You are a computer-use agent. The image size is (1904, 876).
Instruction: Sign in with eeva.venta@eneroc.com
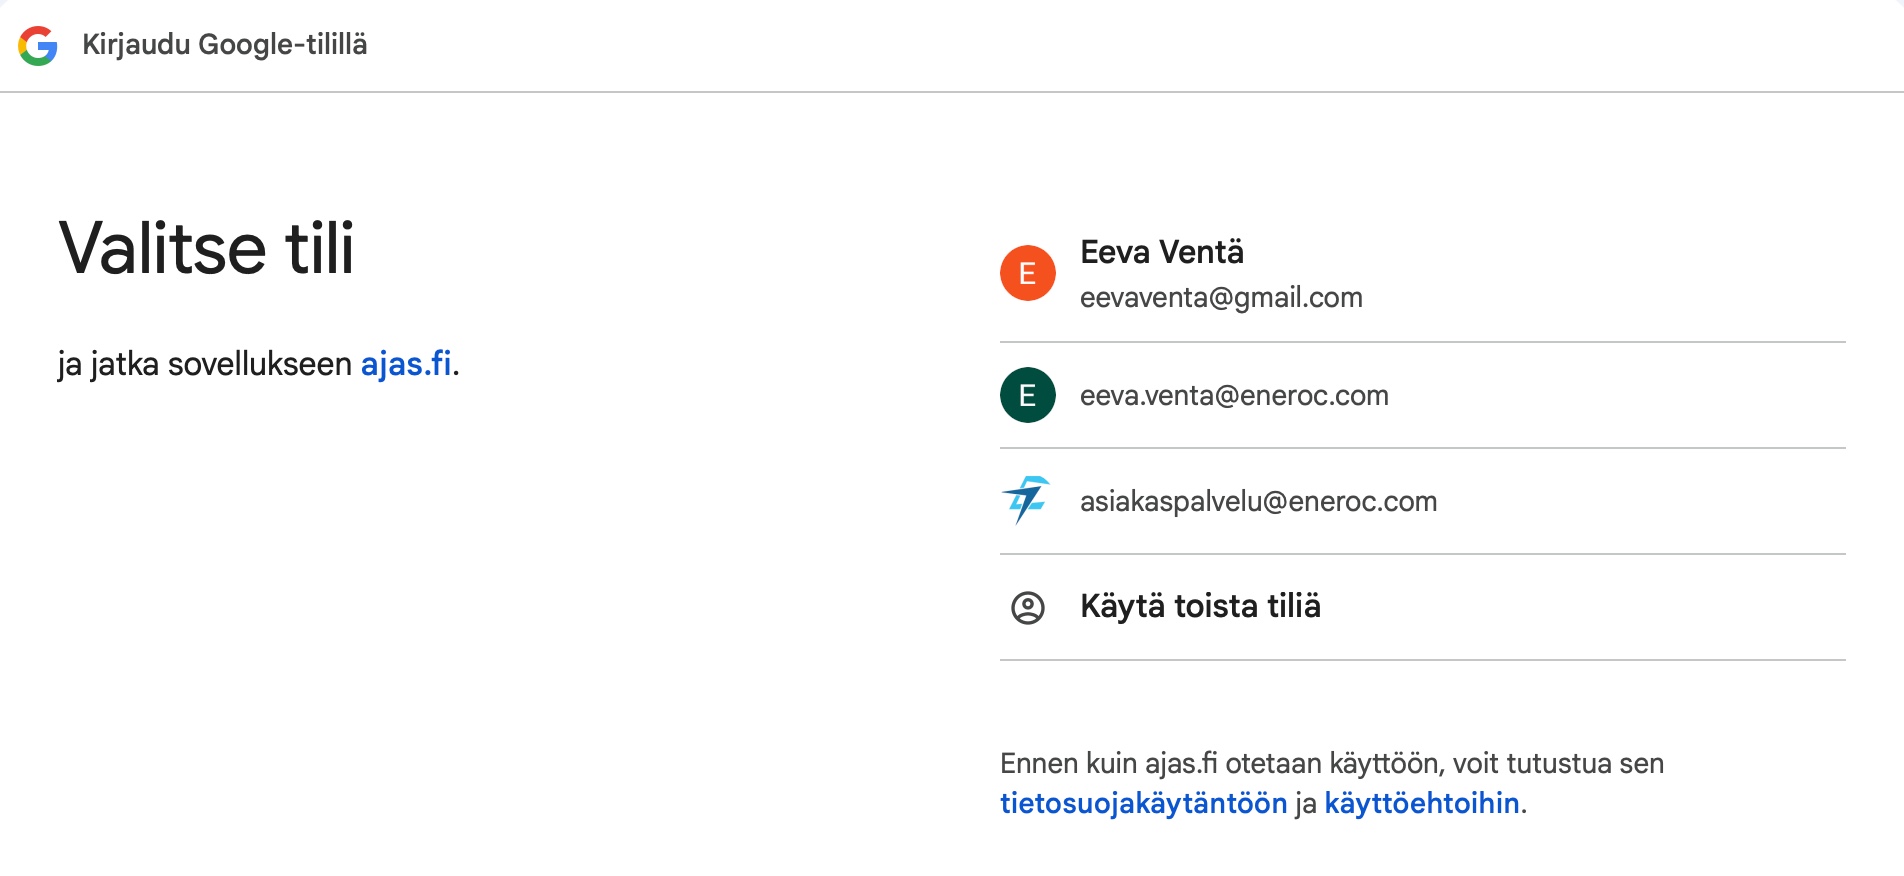1233,396
